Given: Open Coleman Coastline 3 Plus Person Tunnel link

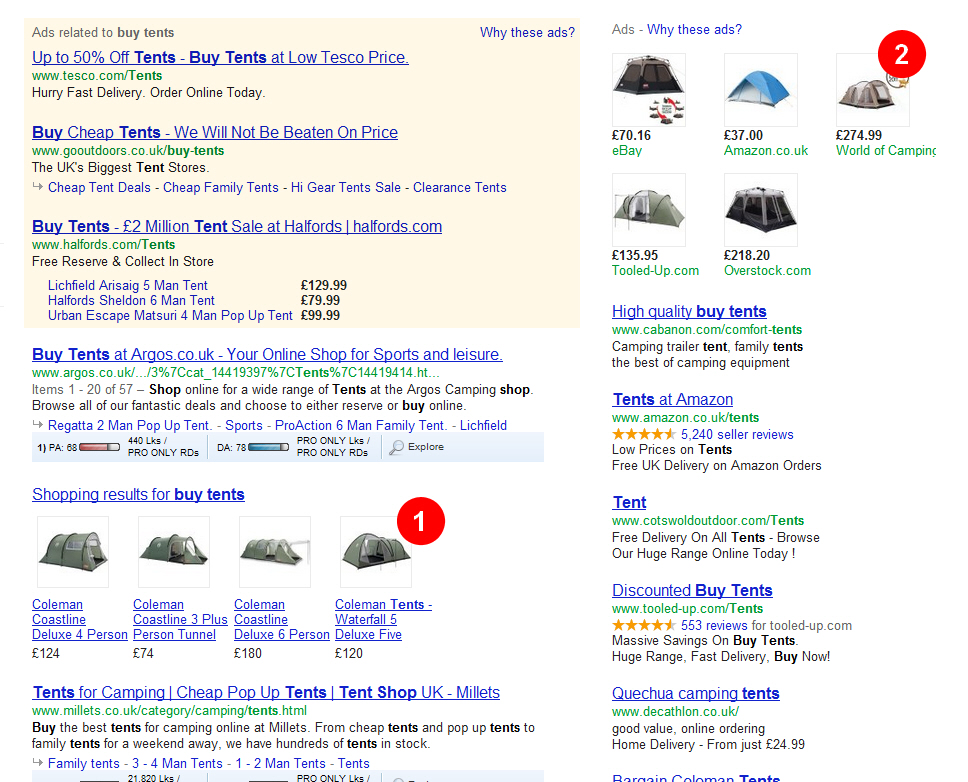Looking at the screenshot, I should coord(180,620).
